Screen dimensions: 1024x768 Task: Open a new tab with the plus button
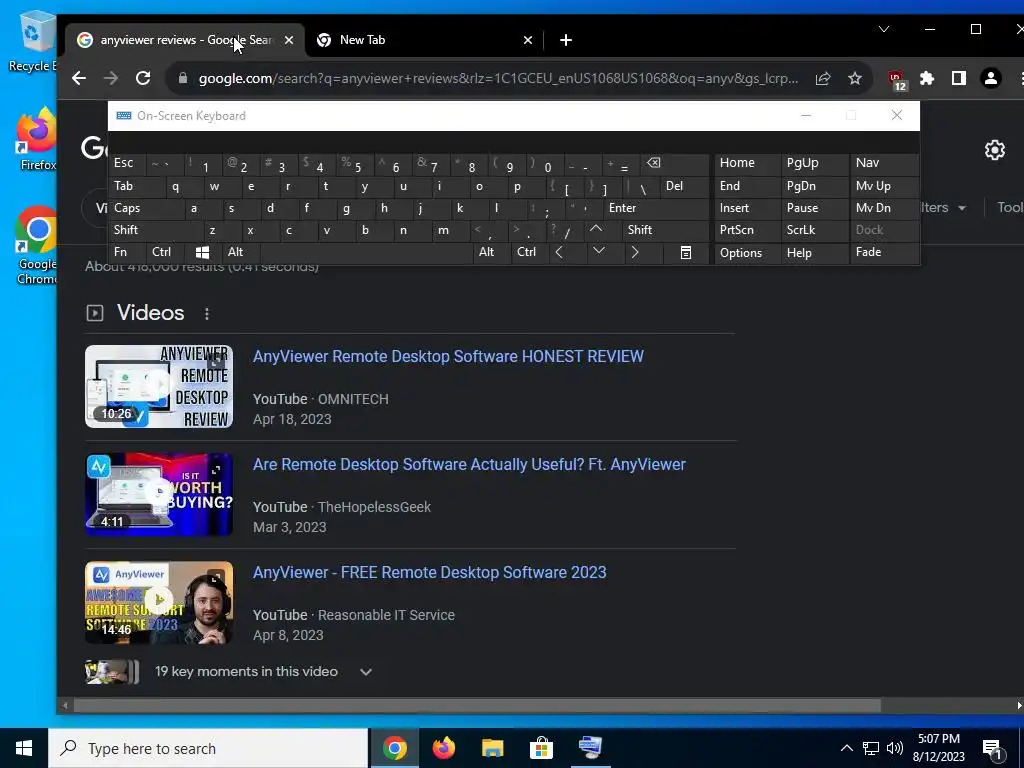pyautogui.click(x=566, y=40)
